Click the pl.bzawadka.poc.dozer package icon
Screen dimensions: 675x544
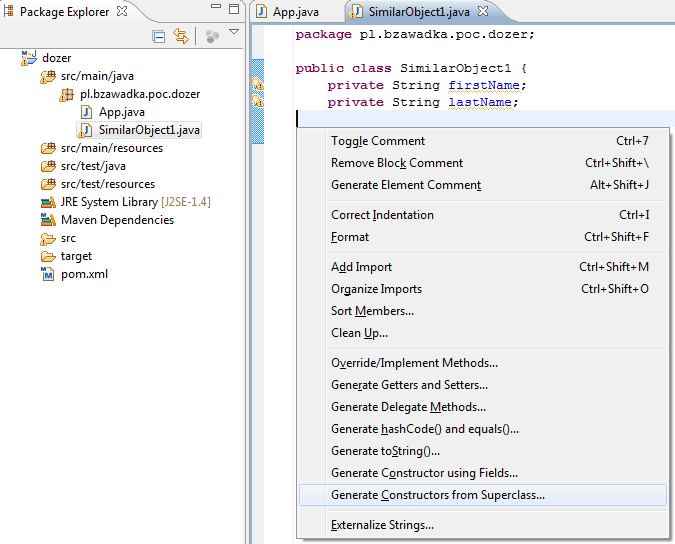tap(68, 94)
